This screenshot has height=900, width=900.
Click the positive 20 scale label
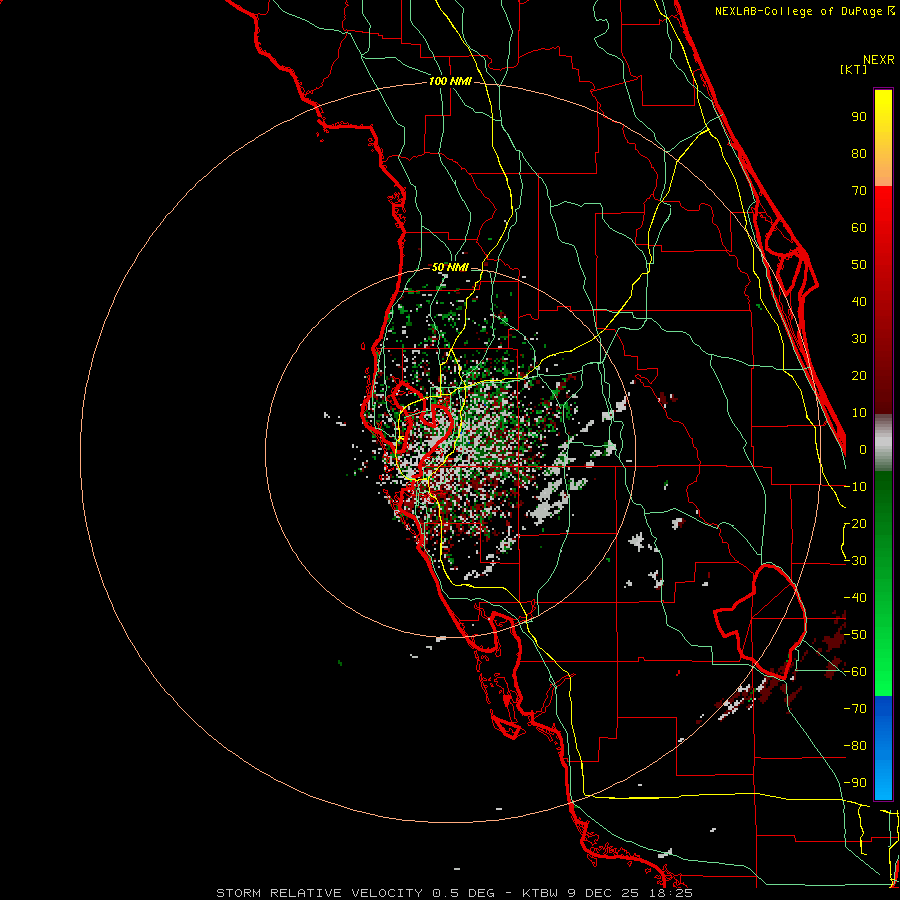[x=859, y=376]
